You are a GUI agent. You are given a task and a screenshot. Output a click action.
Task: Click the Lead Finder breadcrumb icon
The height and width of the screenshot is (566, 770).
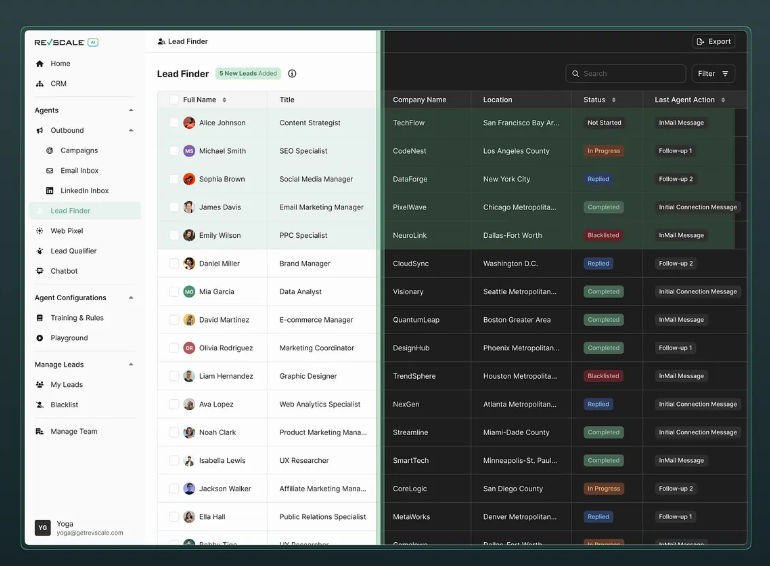tap(161, 42)
